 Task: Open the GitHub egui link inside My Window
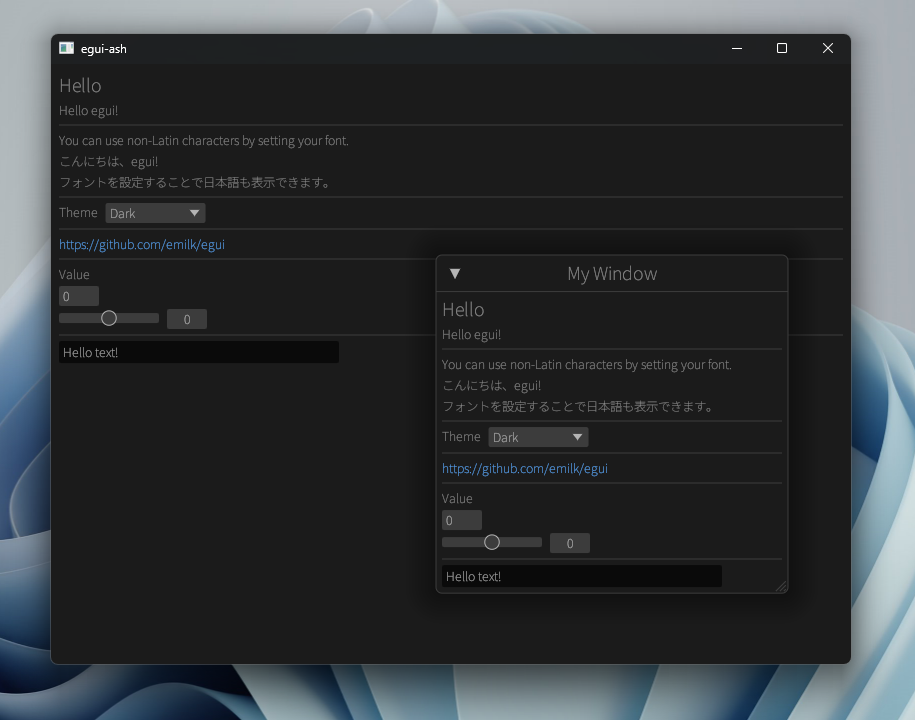click(x=525, y=469)
